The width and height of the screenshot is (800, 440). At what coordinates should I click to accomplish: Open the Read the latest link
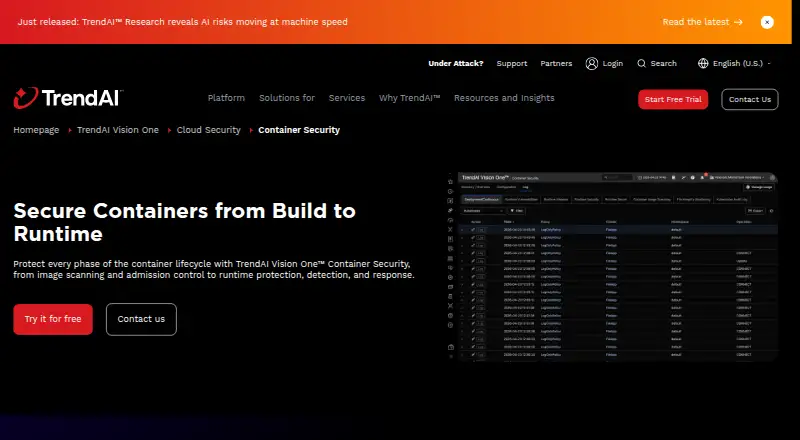click(702, 22)
